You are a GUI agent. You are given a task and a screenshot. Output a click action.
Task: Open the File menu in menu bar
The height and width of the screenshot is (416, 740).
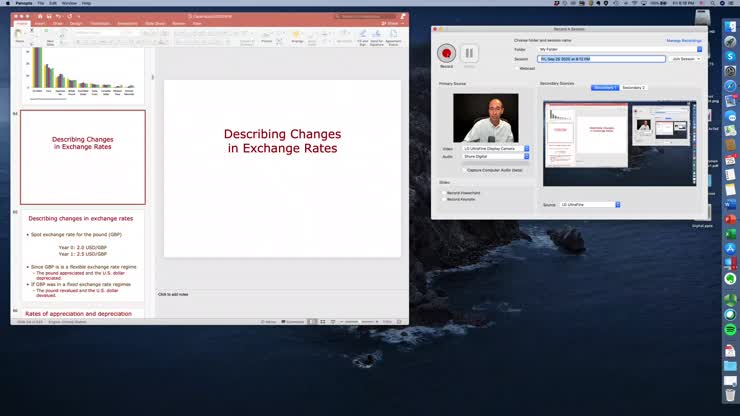click(41, 3)
